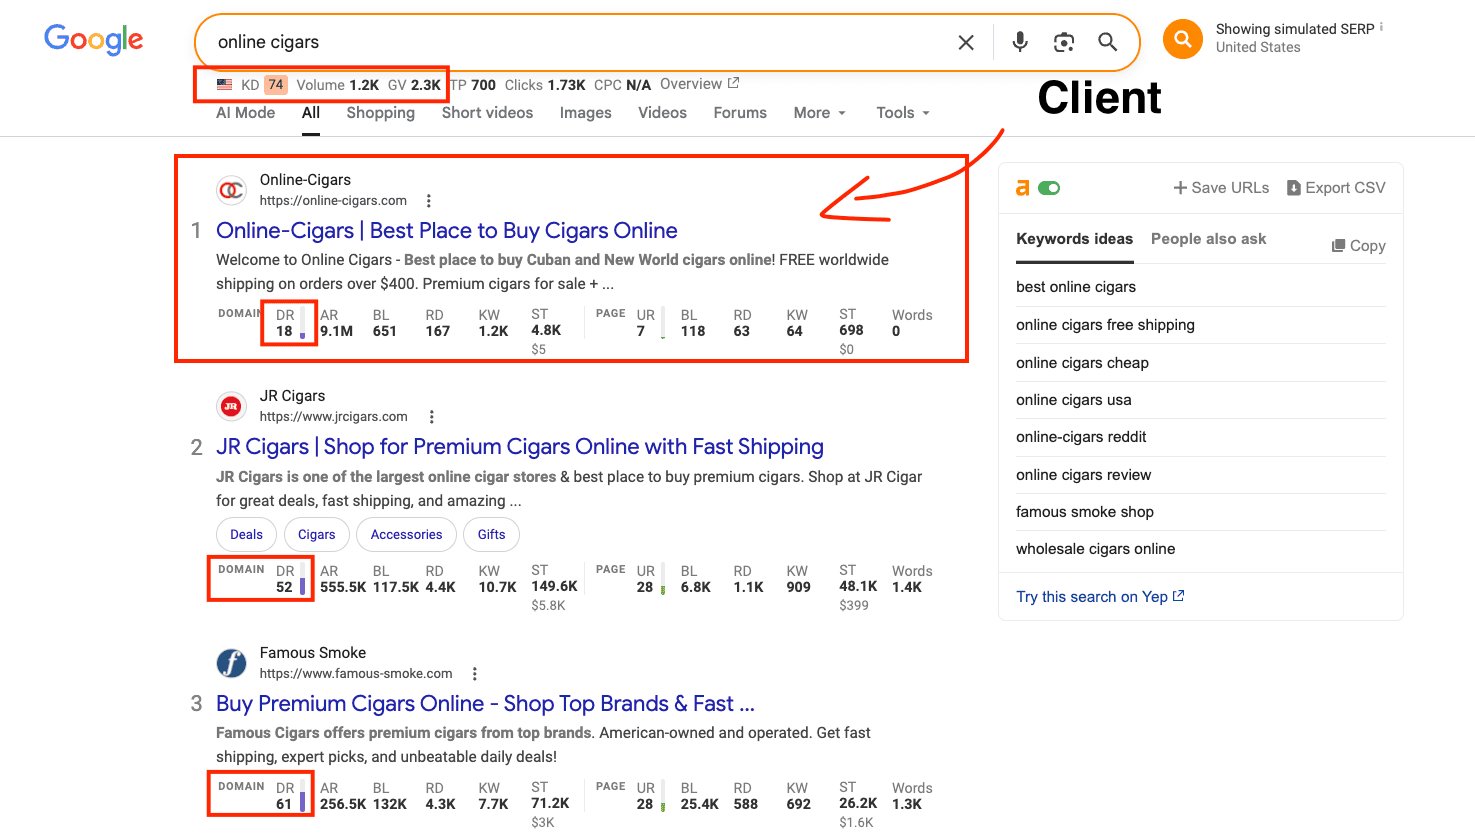Viewport: 1475px width, 833px height.
Task: Select keyword idea 'online cigars review'
Action: [x=1083, y=475]
